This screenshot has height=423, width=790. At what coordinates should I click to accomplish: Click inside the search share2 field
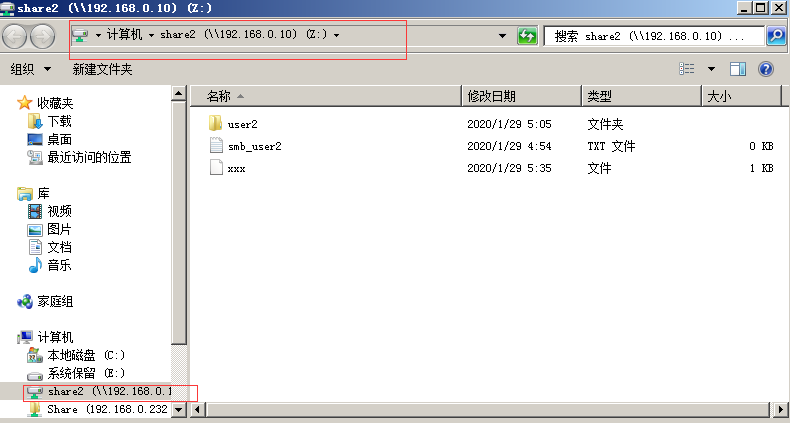pos(650,36)
